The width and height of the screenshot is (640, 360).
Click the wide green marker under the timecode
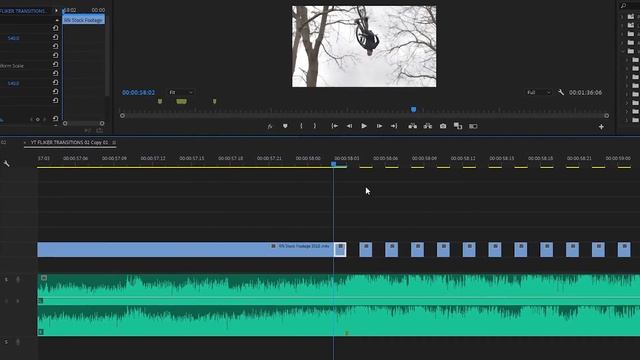coord(182,101)
